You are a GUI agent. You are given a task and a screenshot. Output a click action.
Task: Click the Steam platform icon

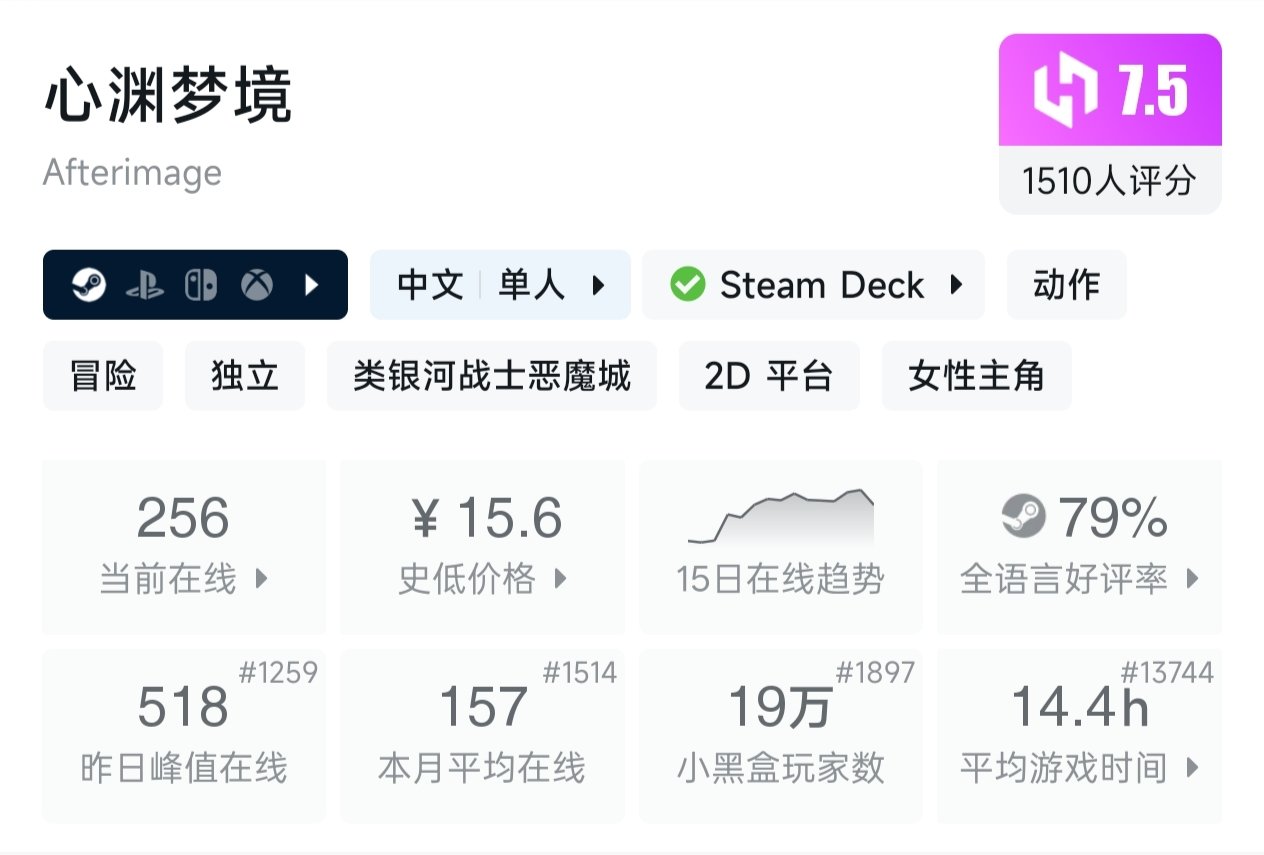(x=89, y=286)
